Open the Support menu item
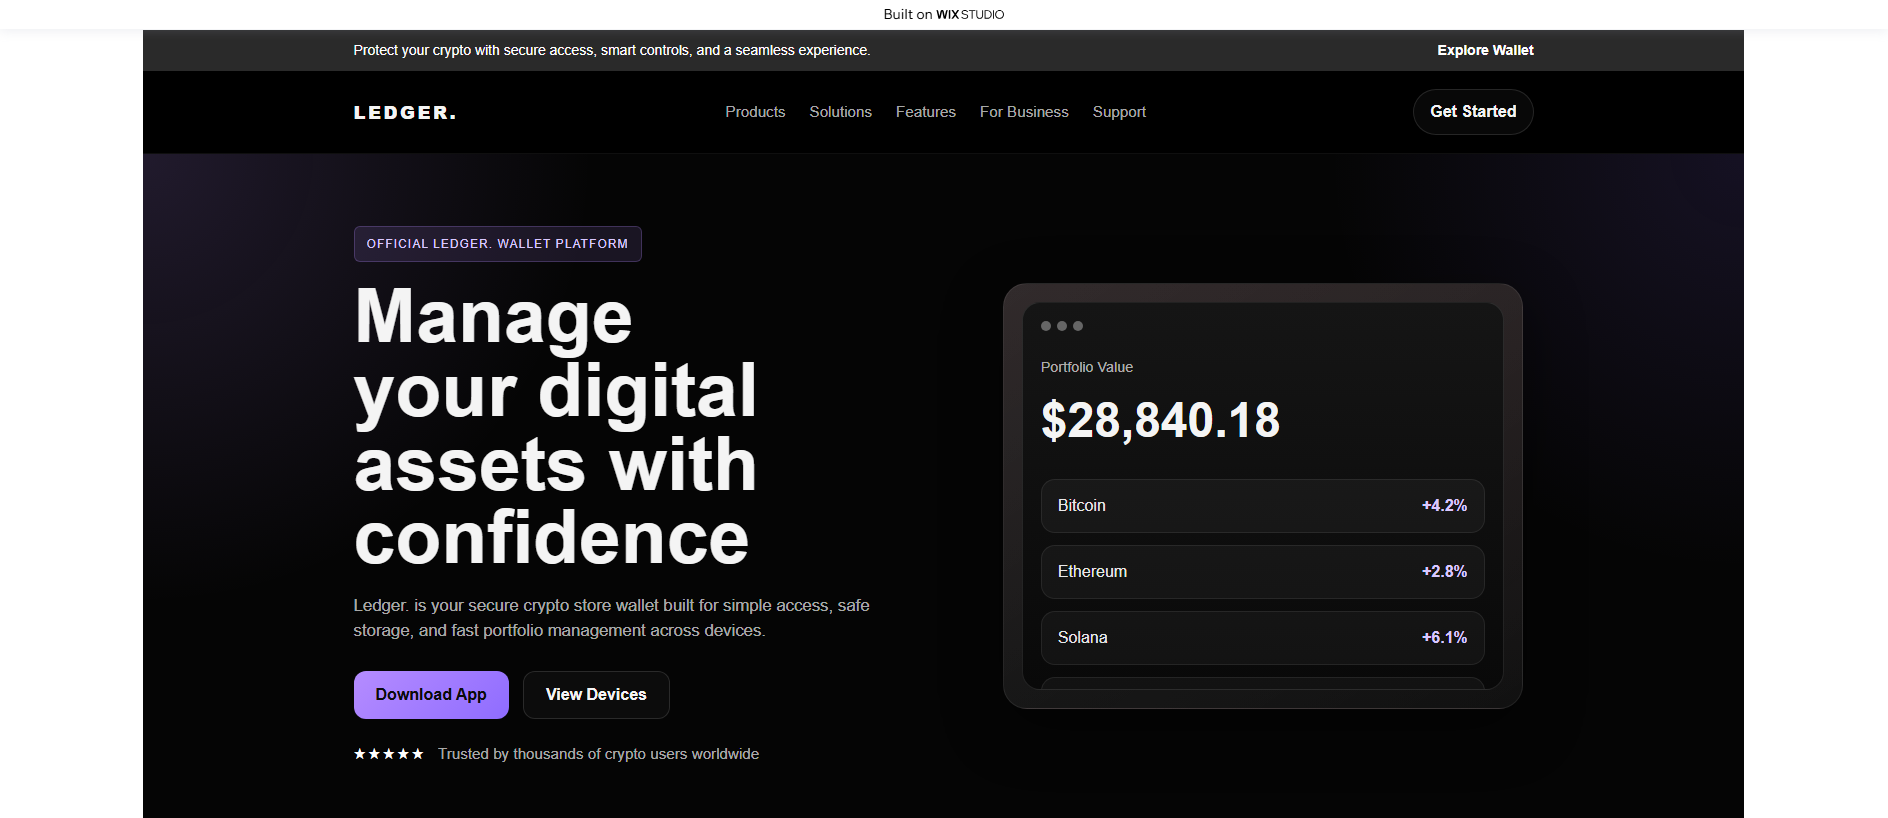The image size is (1888, 818). point(1119,112)
